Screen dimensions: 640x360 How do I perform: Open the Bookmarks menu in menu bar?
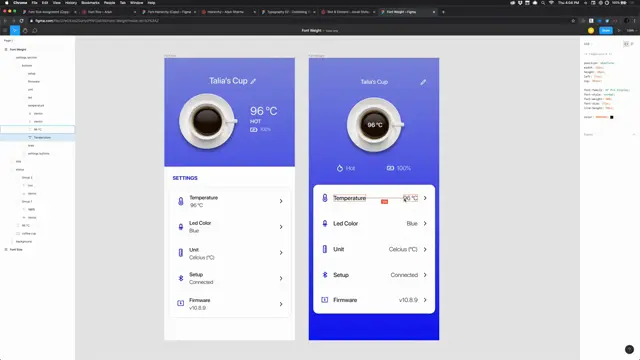point(90,2)
